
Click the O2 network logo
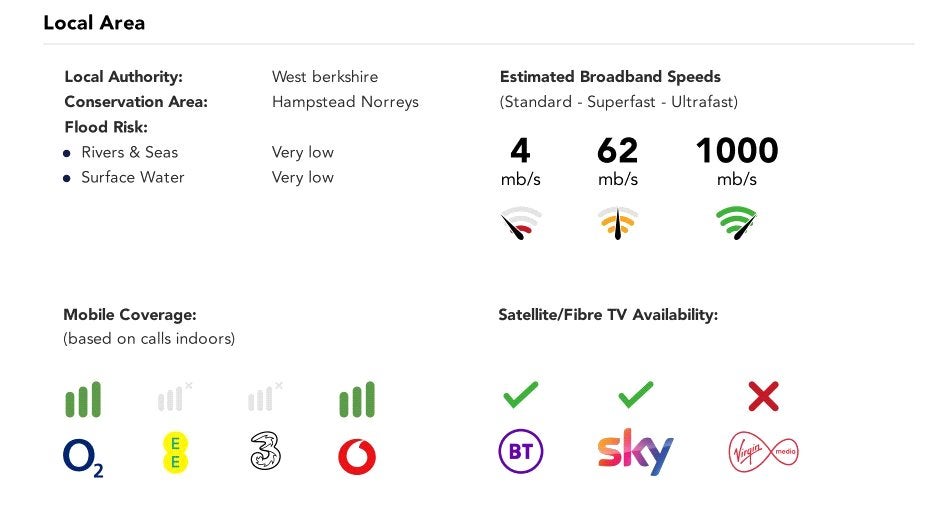pyautogui.click(x=83, y=458)
